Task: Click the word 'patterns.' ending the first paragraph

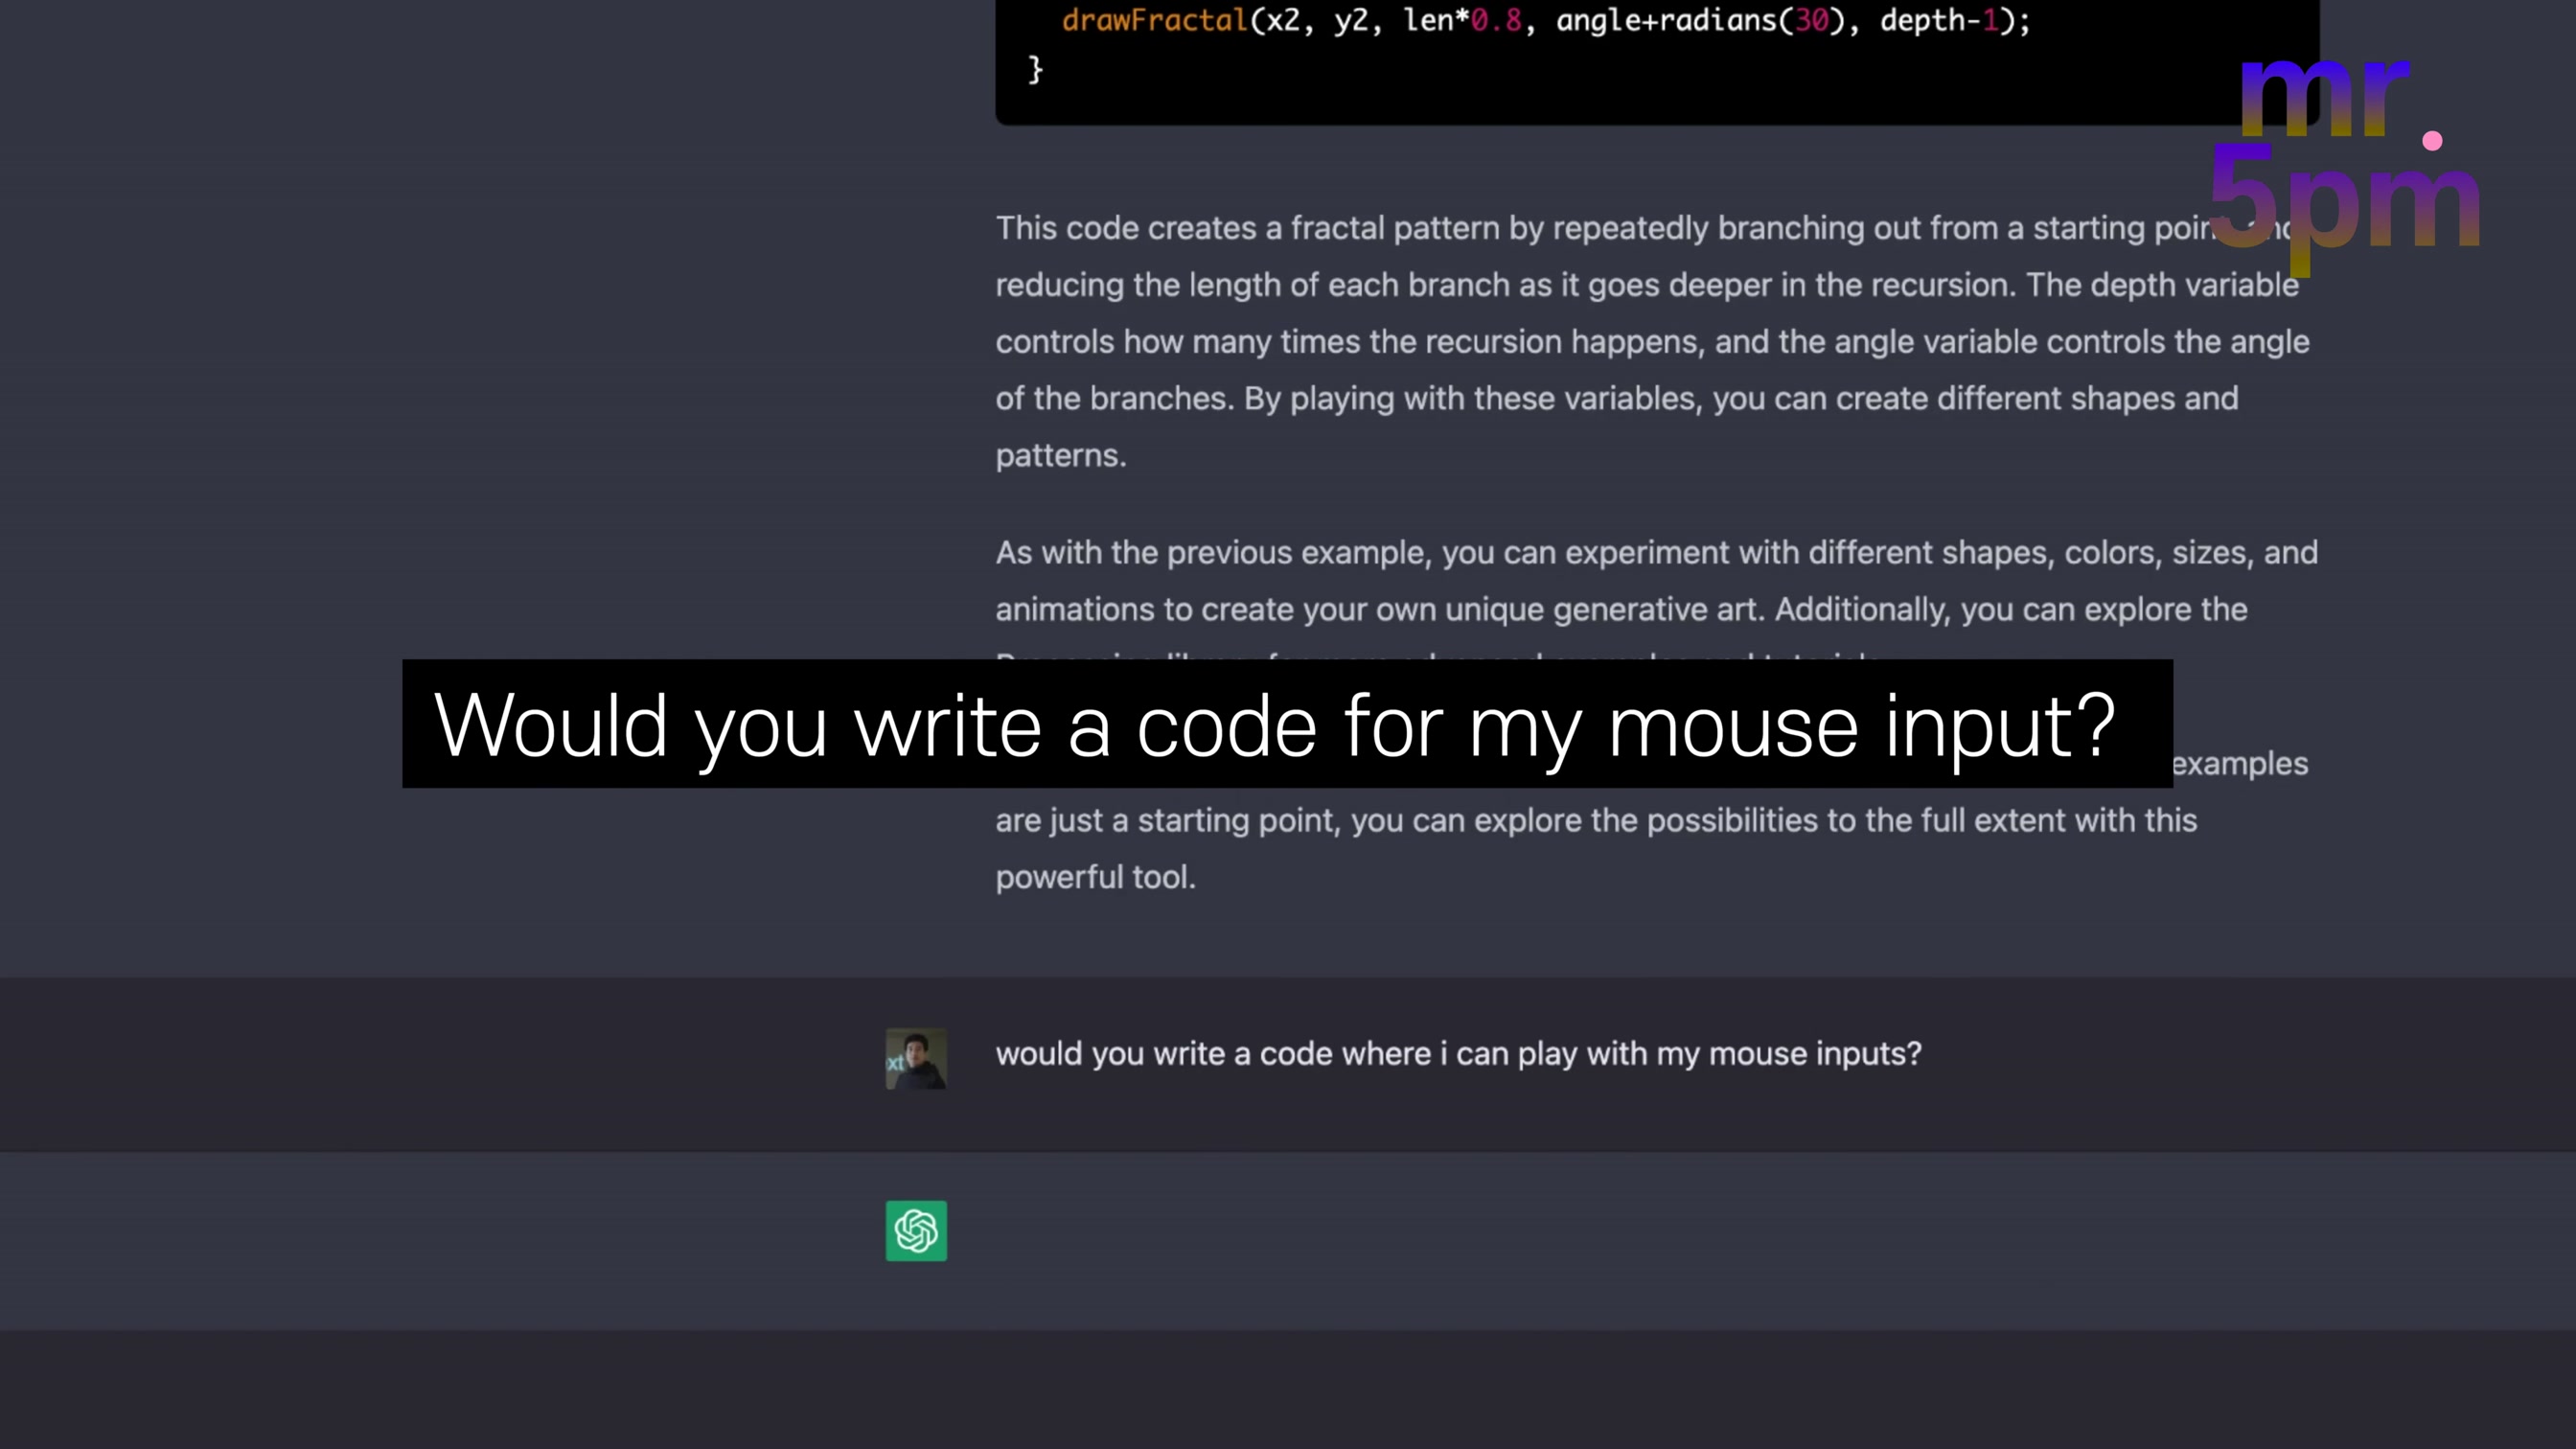Action: 1060,455
